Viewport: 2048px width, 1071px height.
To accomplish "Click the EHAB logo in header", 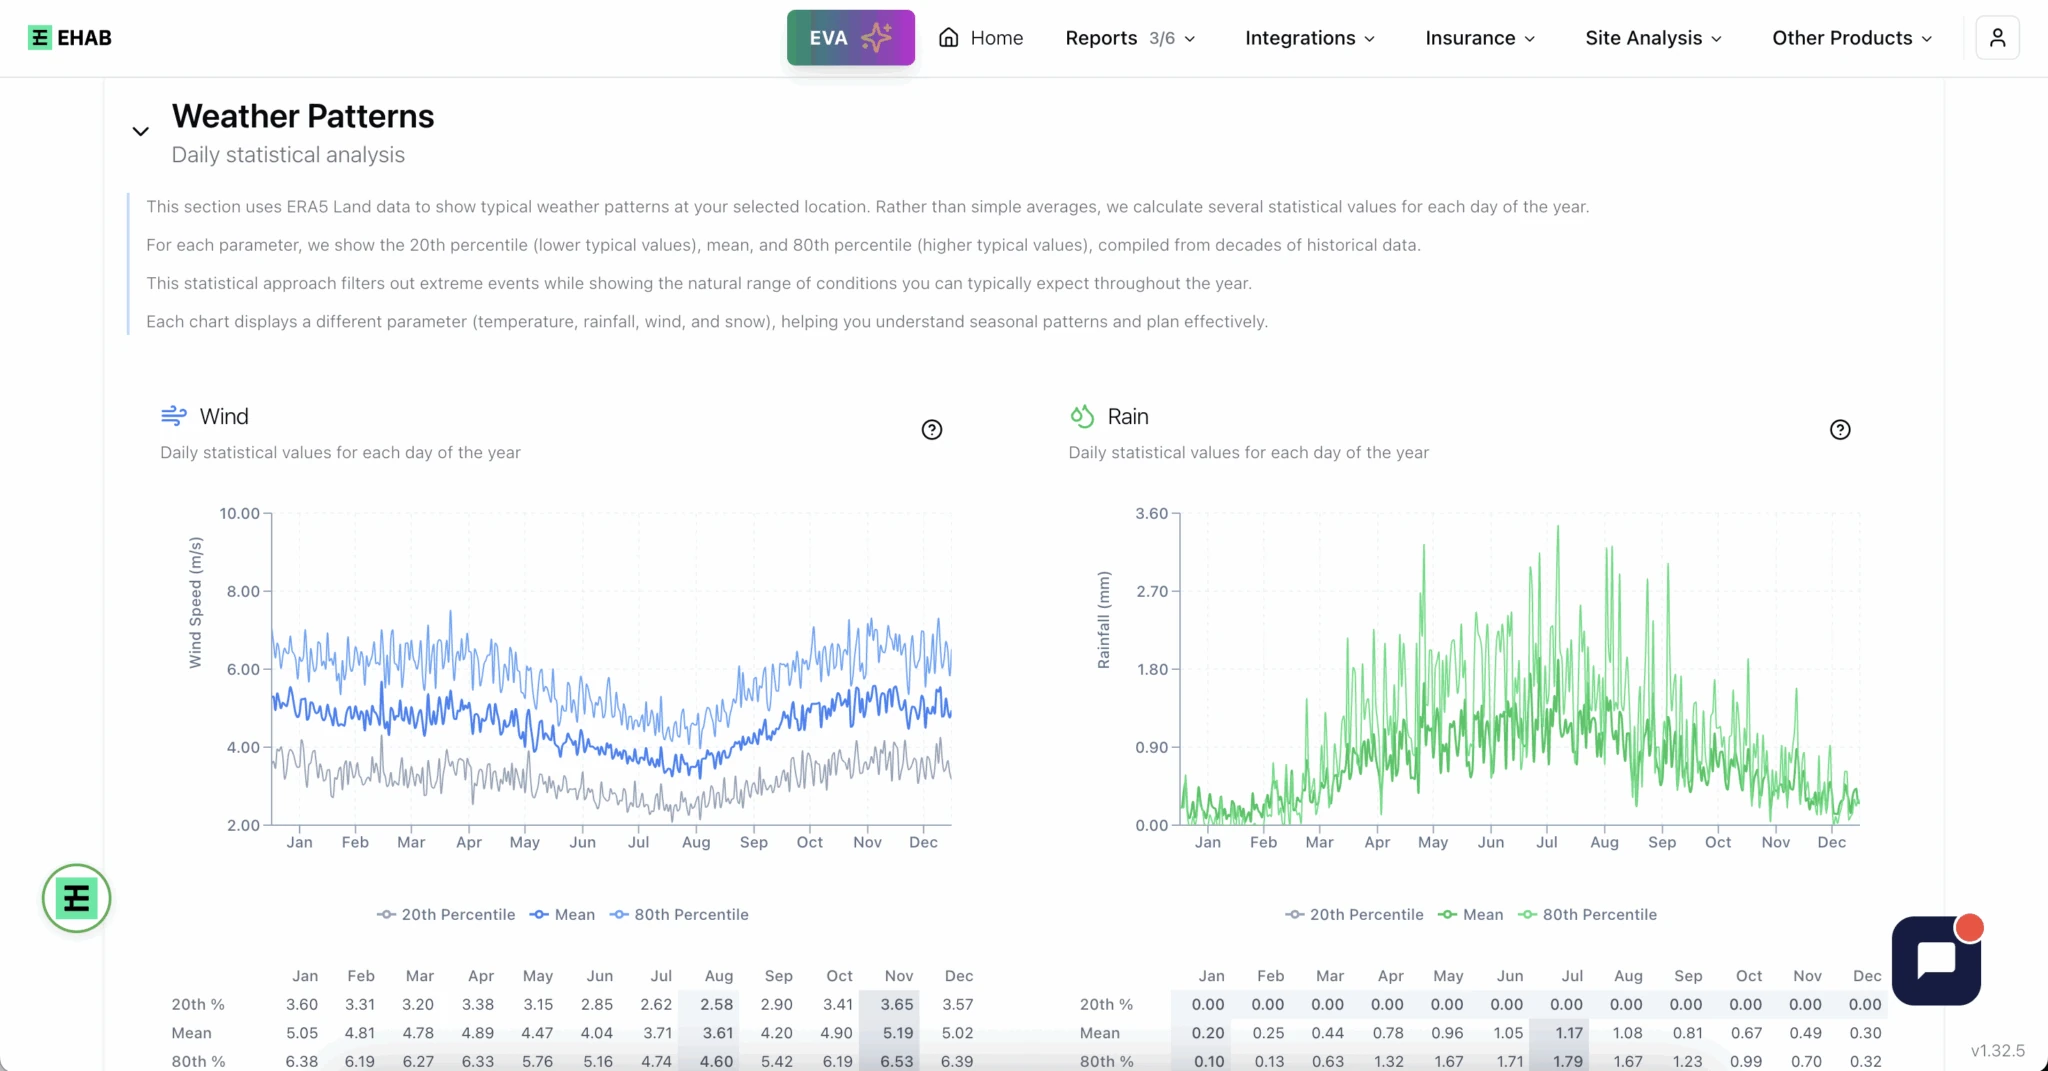I will point(69,38).
